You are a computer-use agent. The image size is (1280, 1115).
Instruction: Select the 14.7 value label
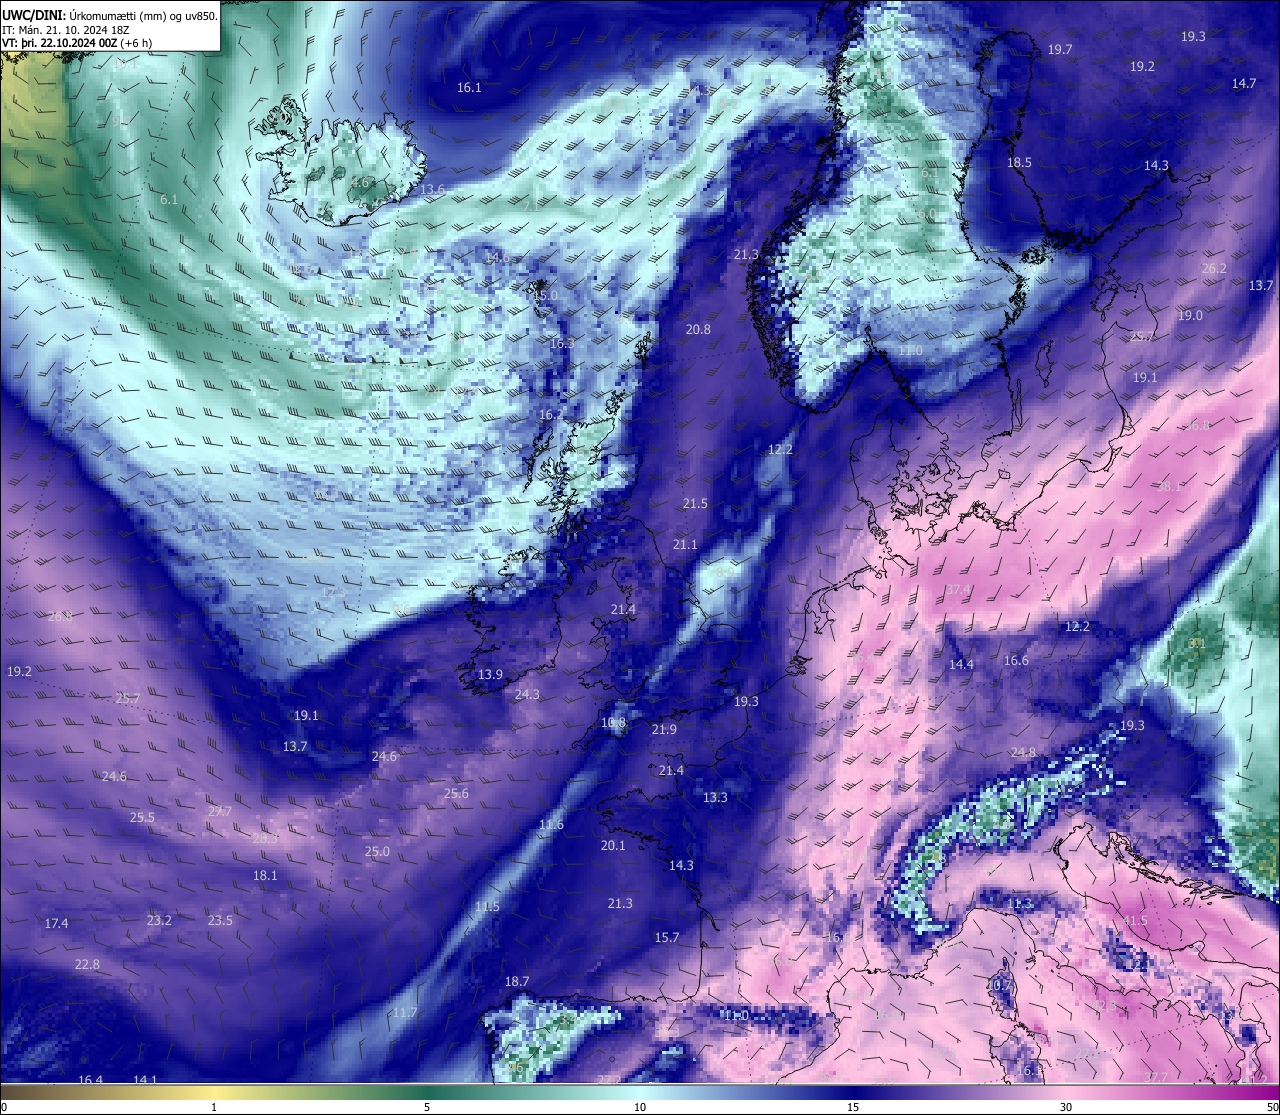1244,83
